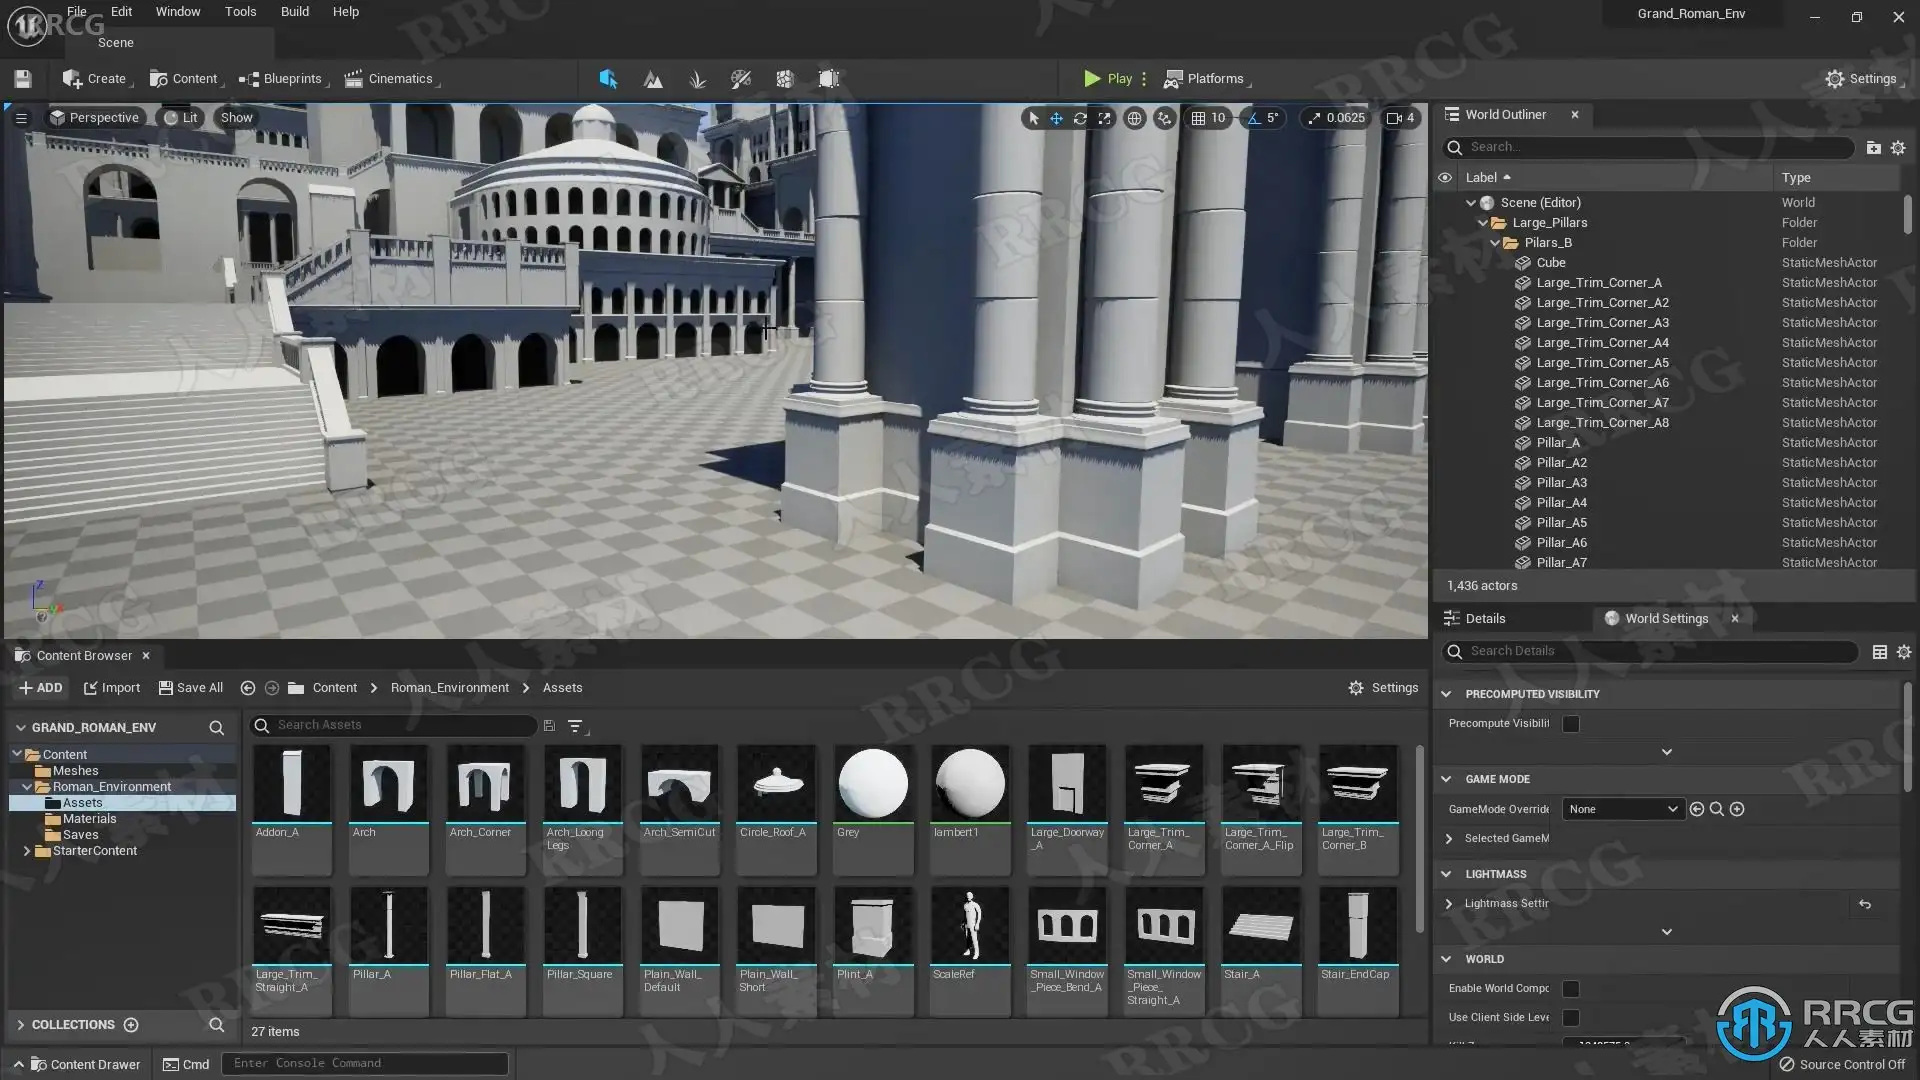Add new folder in World Outliner
Viewport: 1920px width, 1080px height.
coord(1873,147)
